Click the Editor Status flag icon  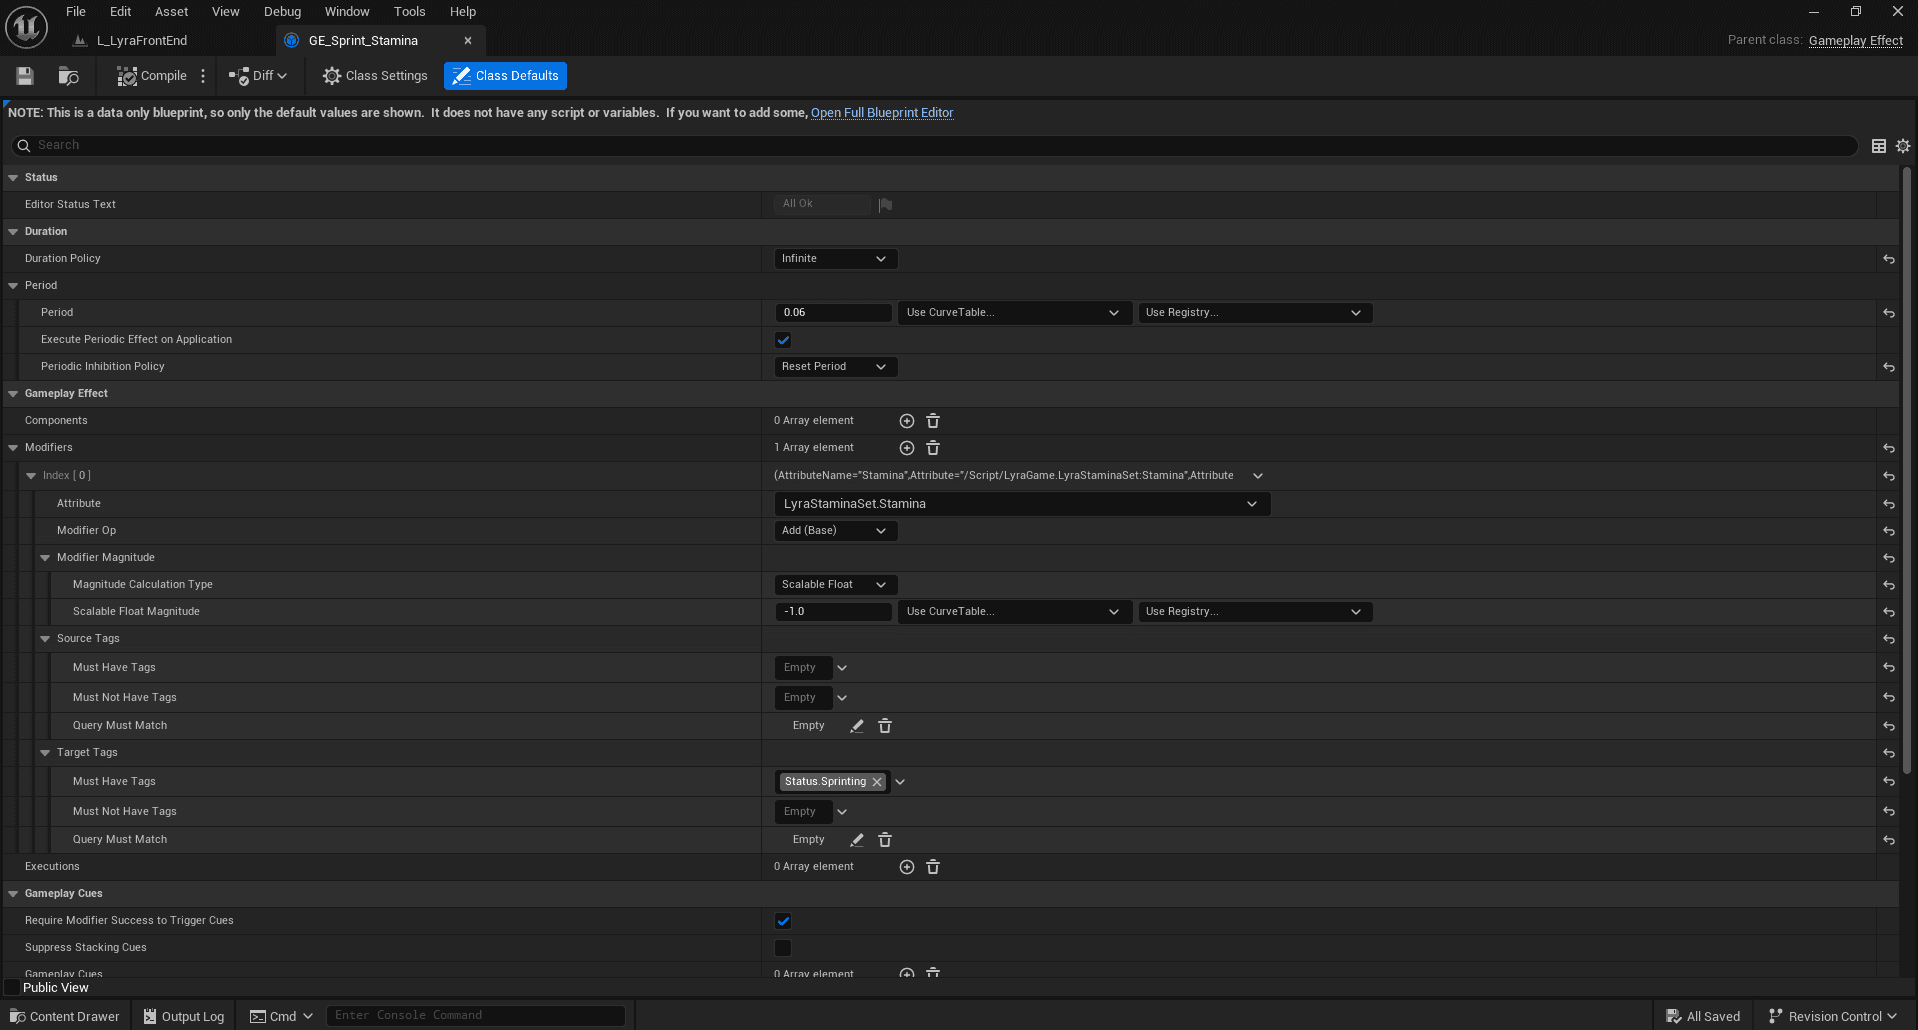885,205
